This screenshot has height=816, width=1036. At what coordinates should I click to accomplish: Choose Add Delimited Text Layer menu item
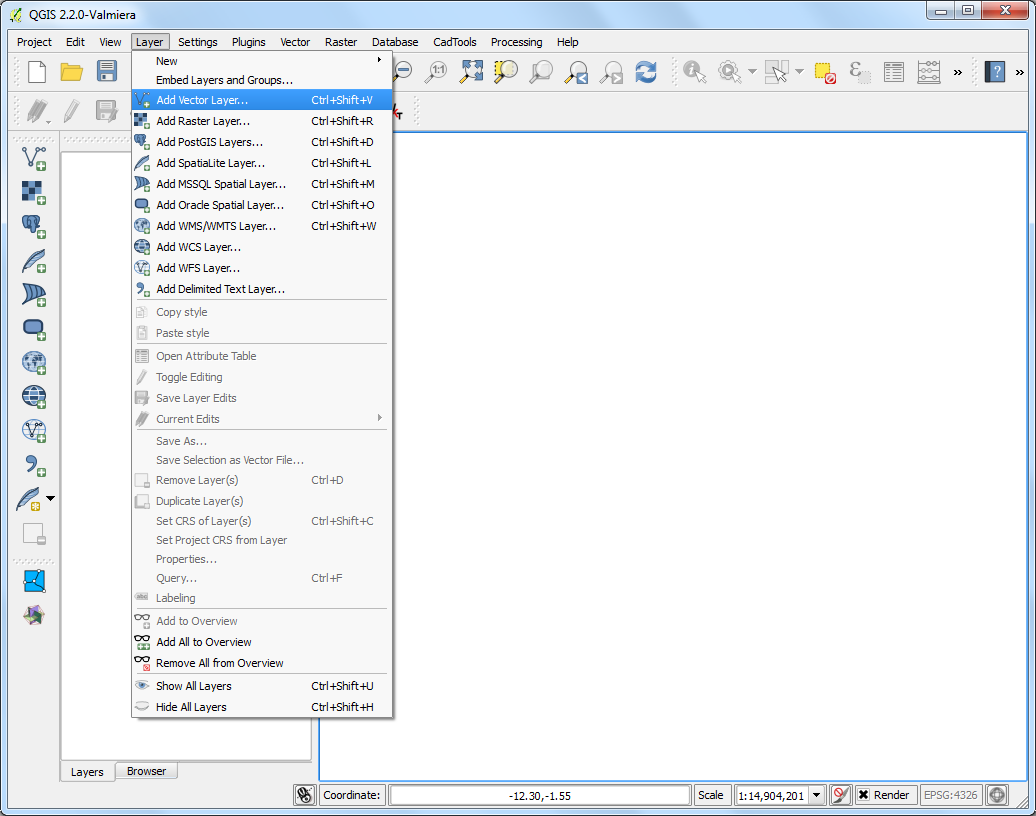(x=262, y=289)
